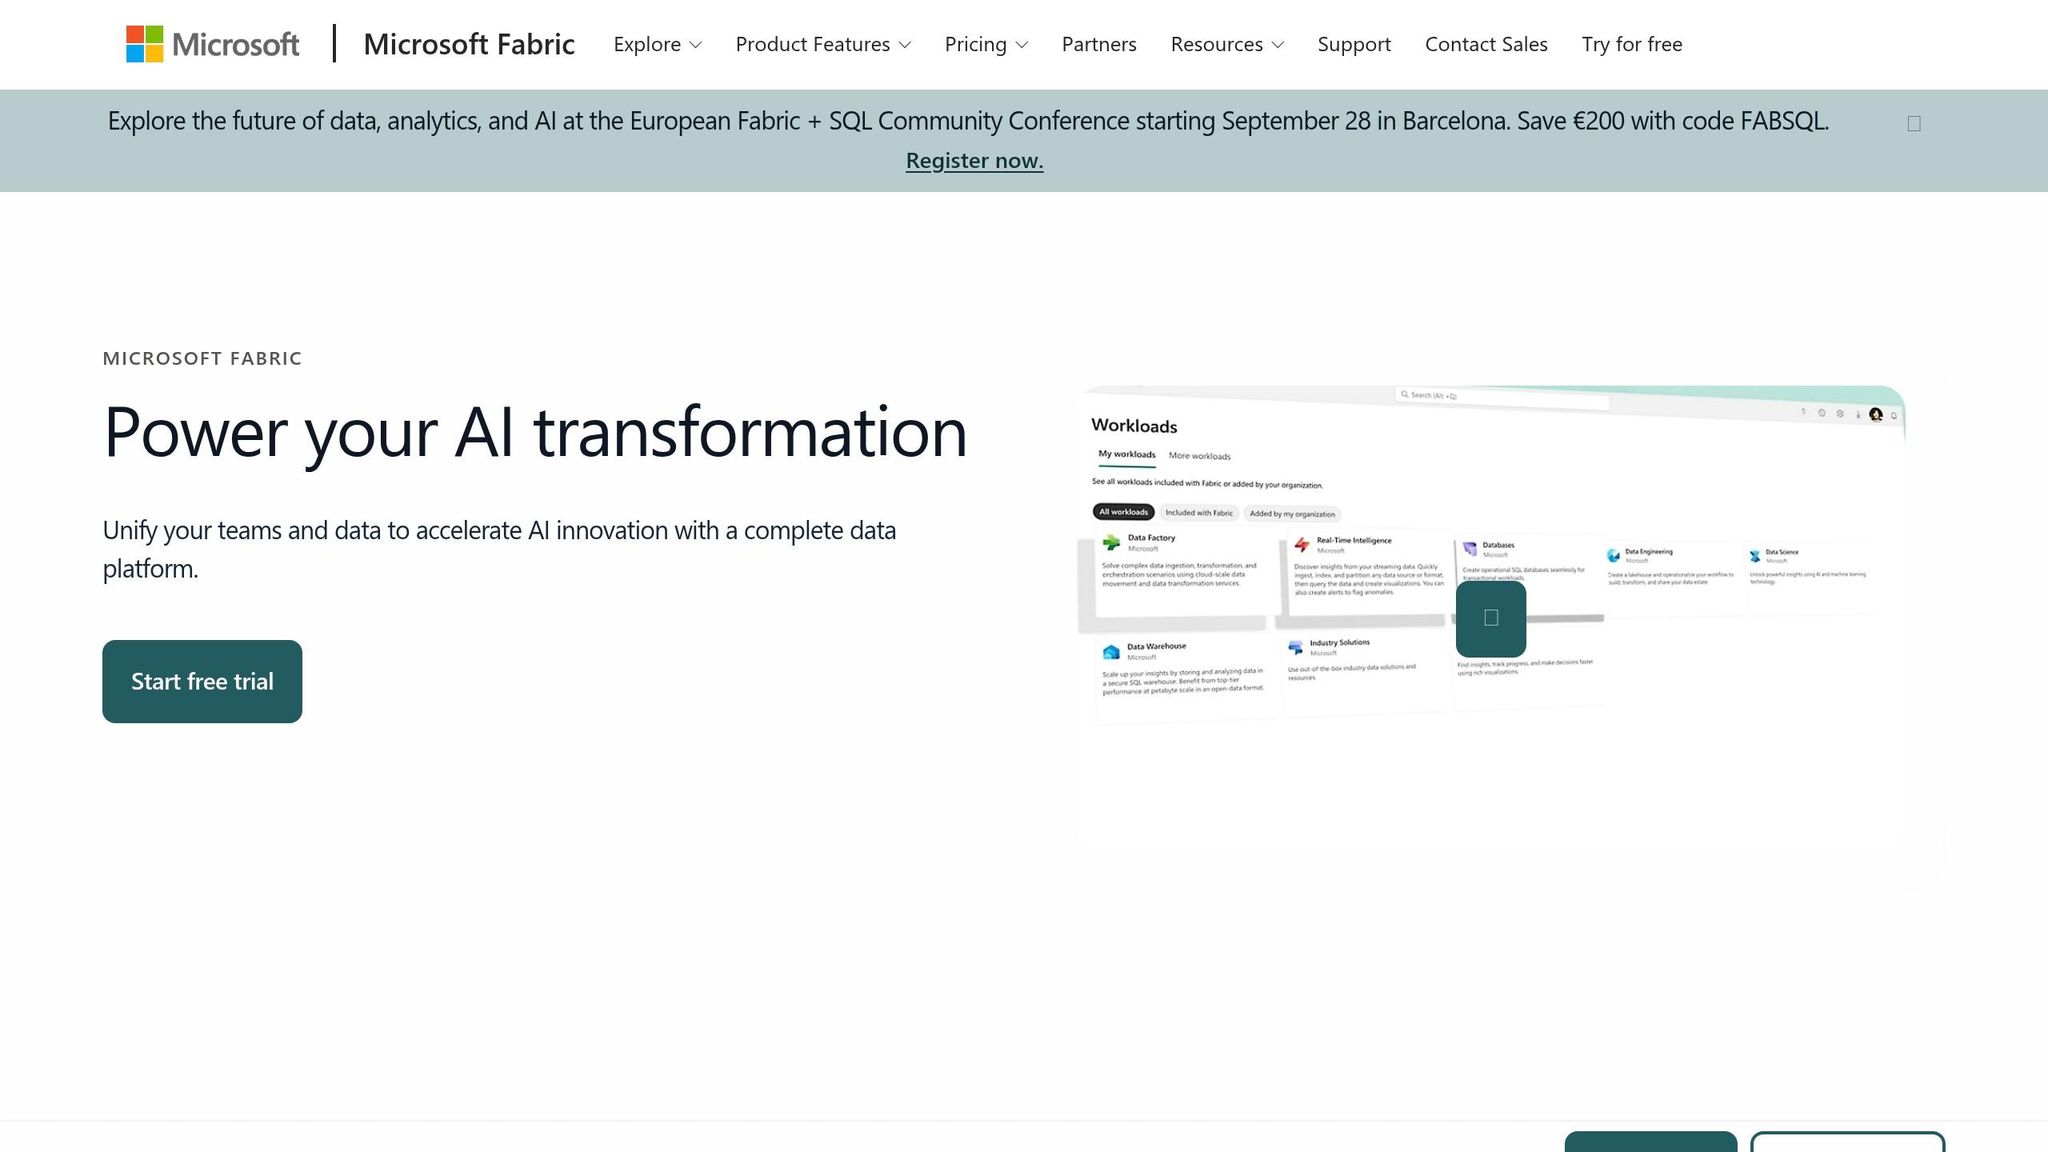Go to Contact Sales
Image resolution: width=2048 pixels, height=1152 pixels.
(1486, 44)
